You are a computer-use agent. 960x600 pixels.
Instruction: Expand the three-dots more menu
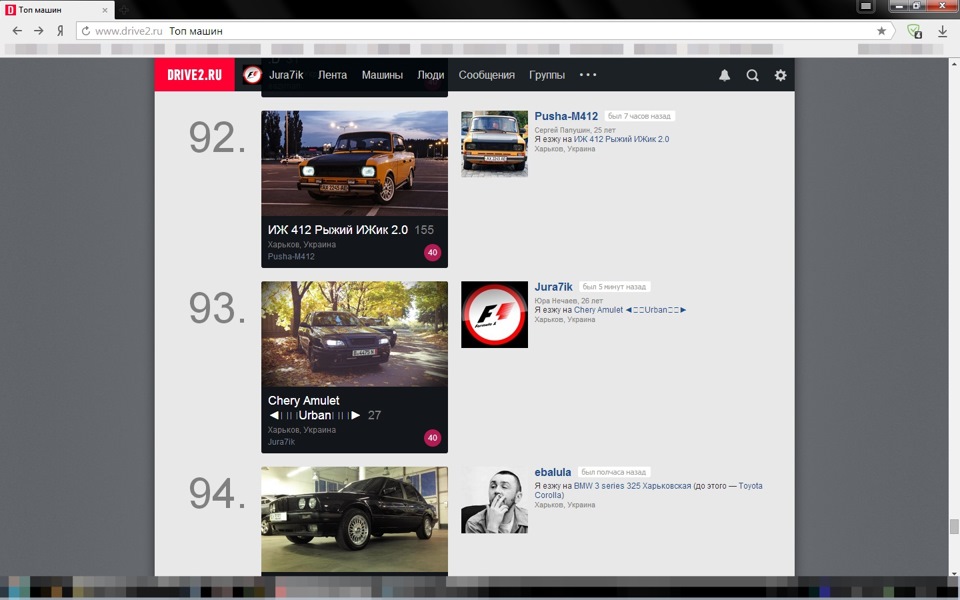pyautogui.click(x=588, y=75)
